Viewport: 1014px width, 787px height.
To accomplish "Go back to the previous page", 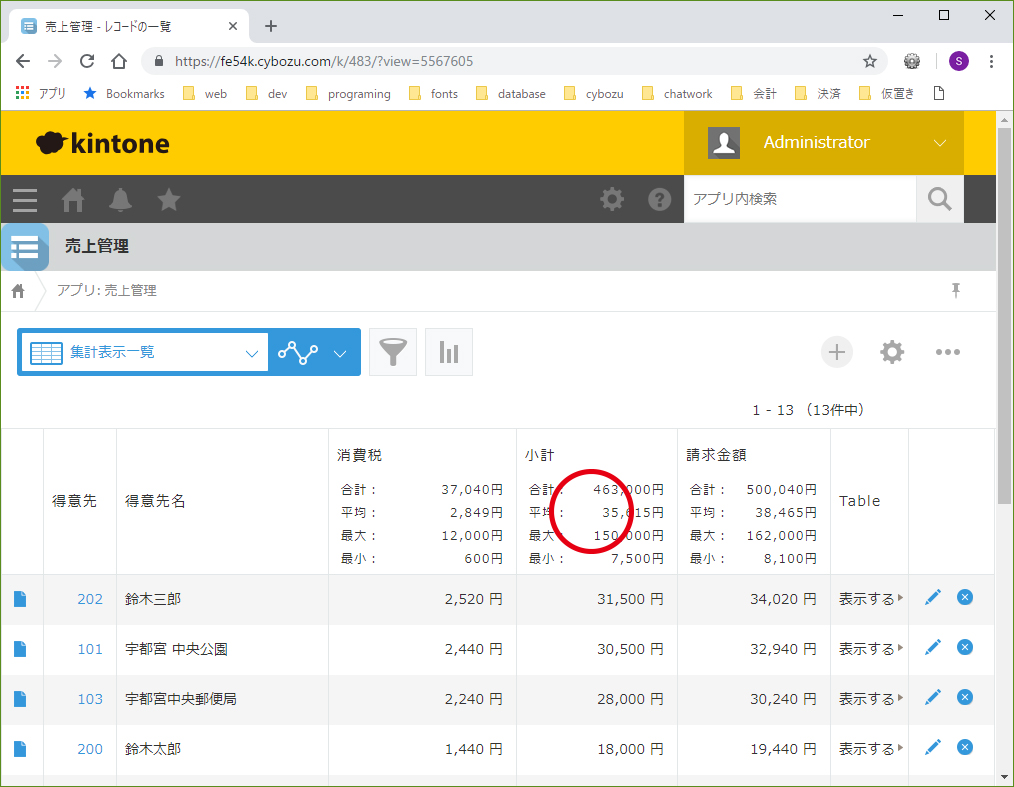I will point(23,61).
